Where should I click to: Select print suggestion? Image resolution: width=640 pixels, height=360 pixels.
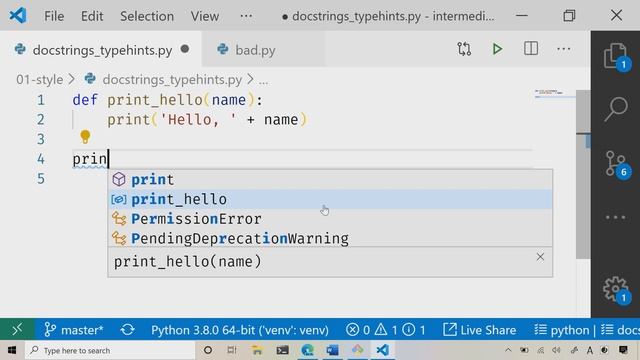click(x=330, y=180)
